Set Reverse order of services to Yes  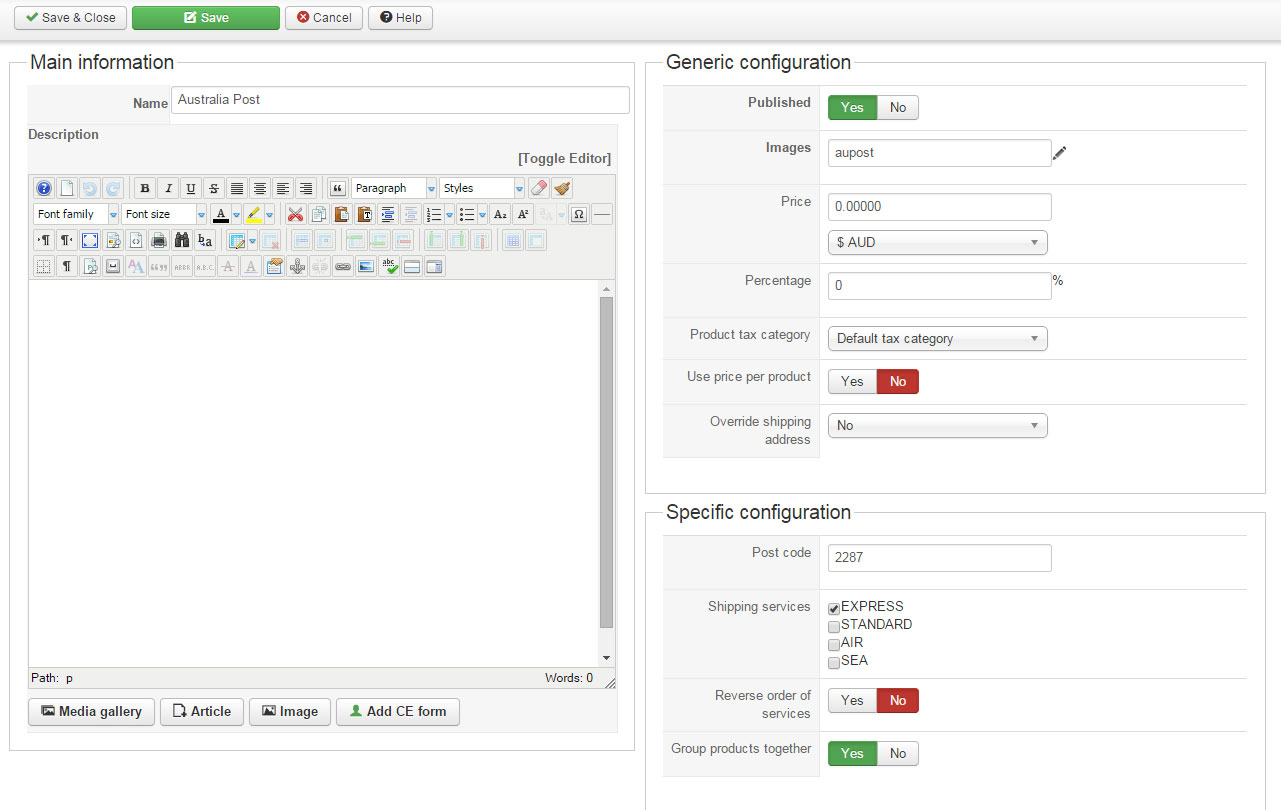852,700
